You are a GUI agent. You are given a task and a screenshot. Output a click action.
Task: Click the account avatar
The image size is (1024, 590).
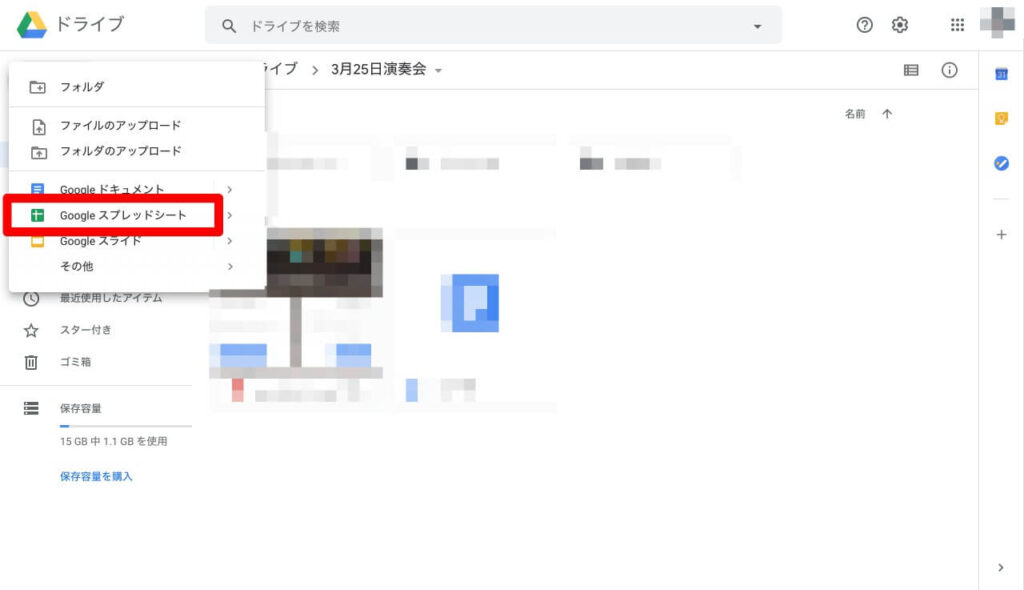click(997, 23)
